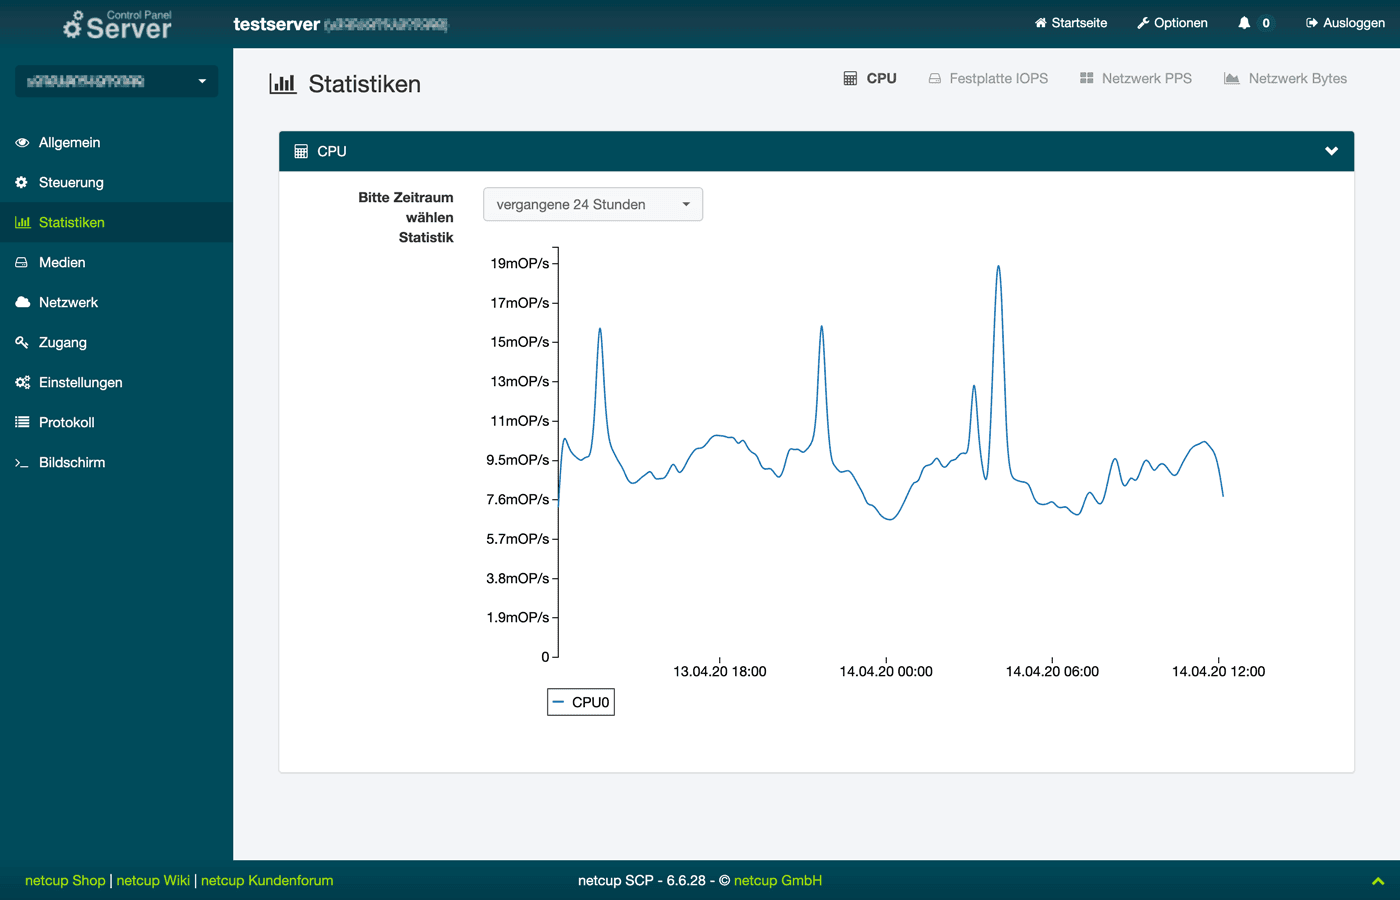This screenshot has width=1400, height=900.
Task: Open the Netzwerk Bytes tab
Action: point(1285,79)
